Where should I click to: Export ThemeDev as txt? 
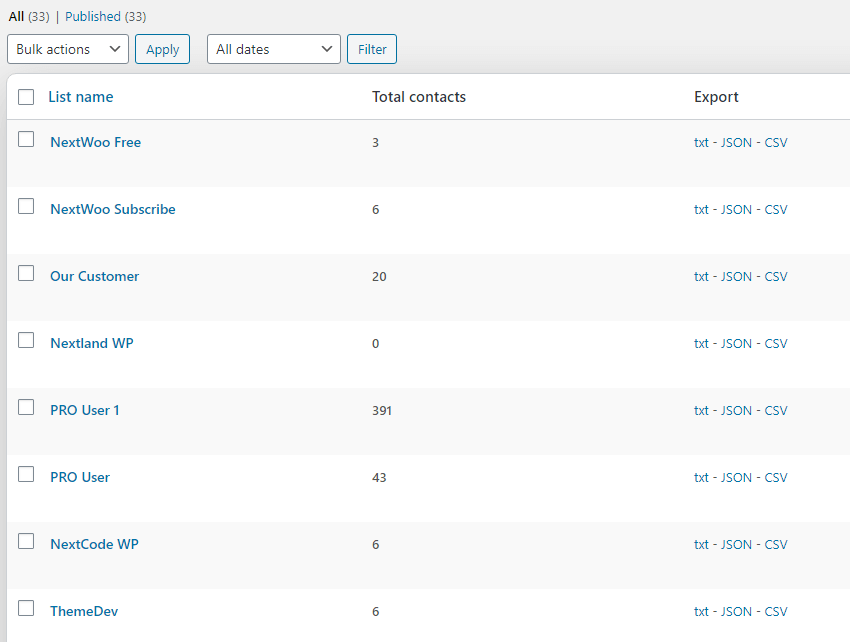[701, 612]
